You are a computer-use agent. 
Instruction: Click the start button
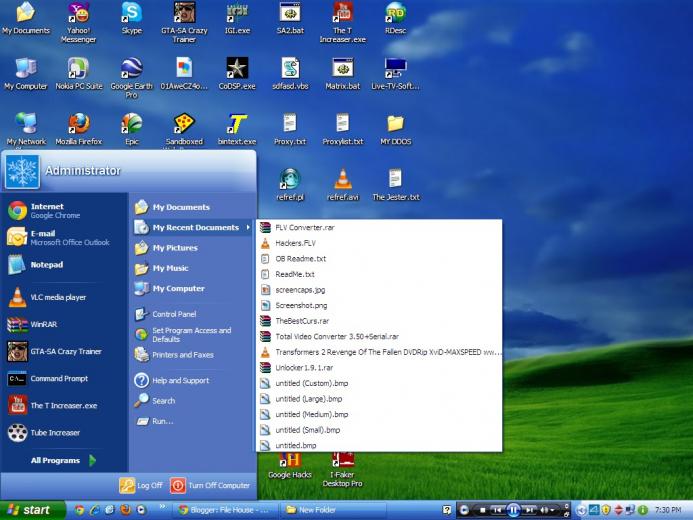pos(32,510)
